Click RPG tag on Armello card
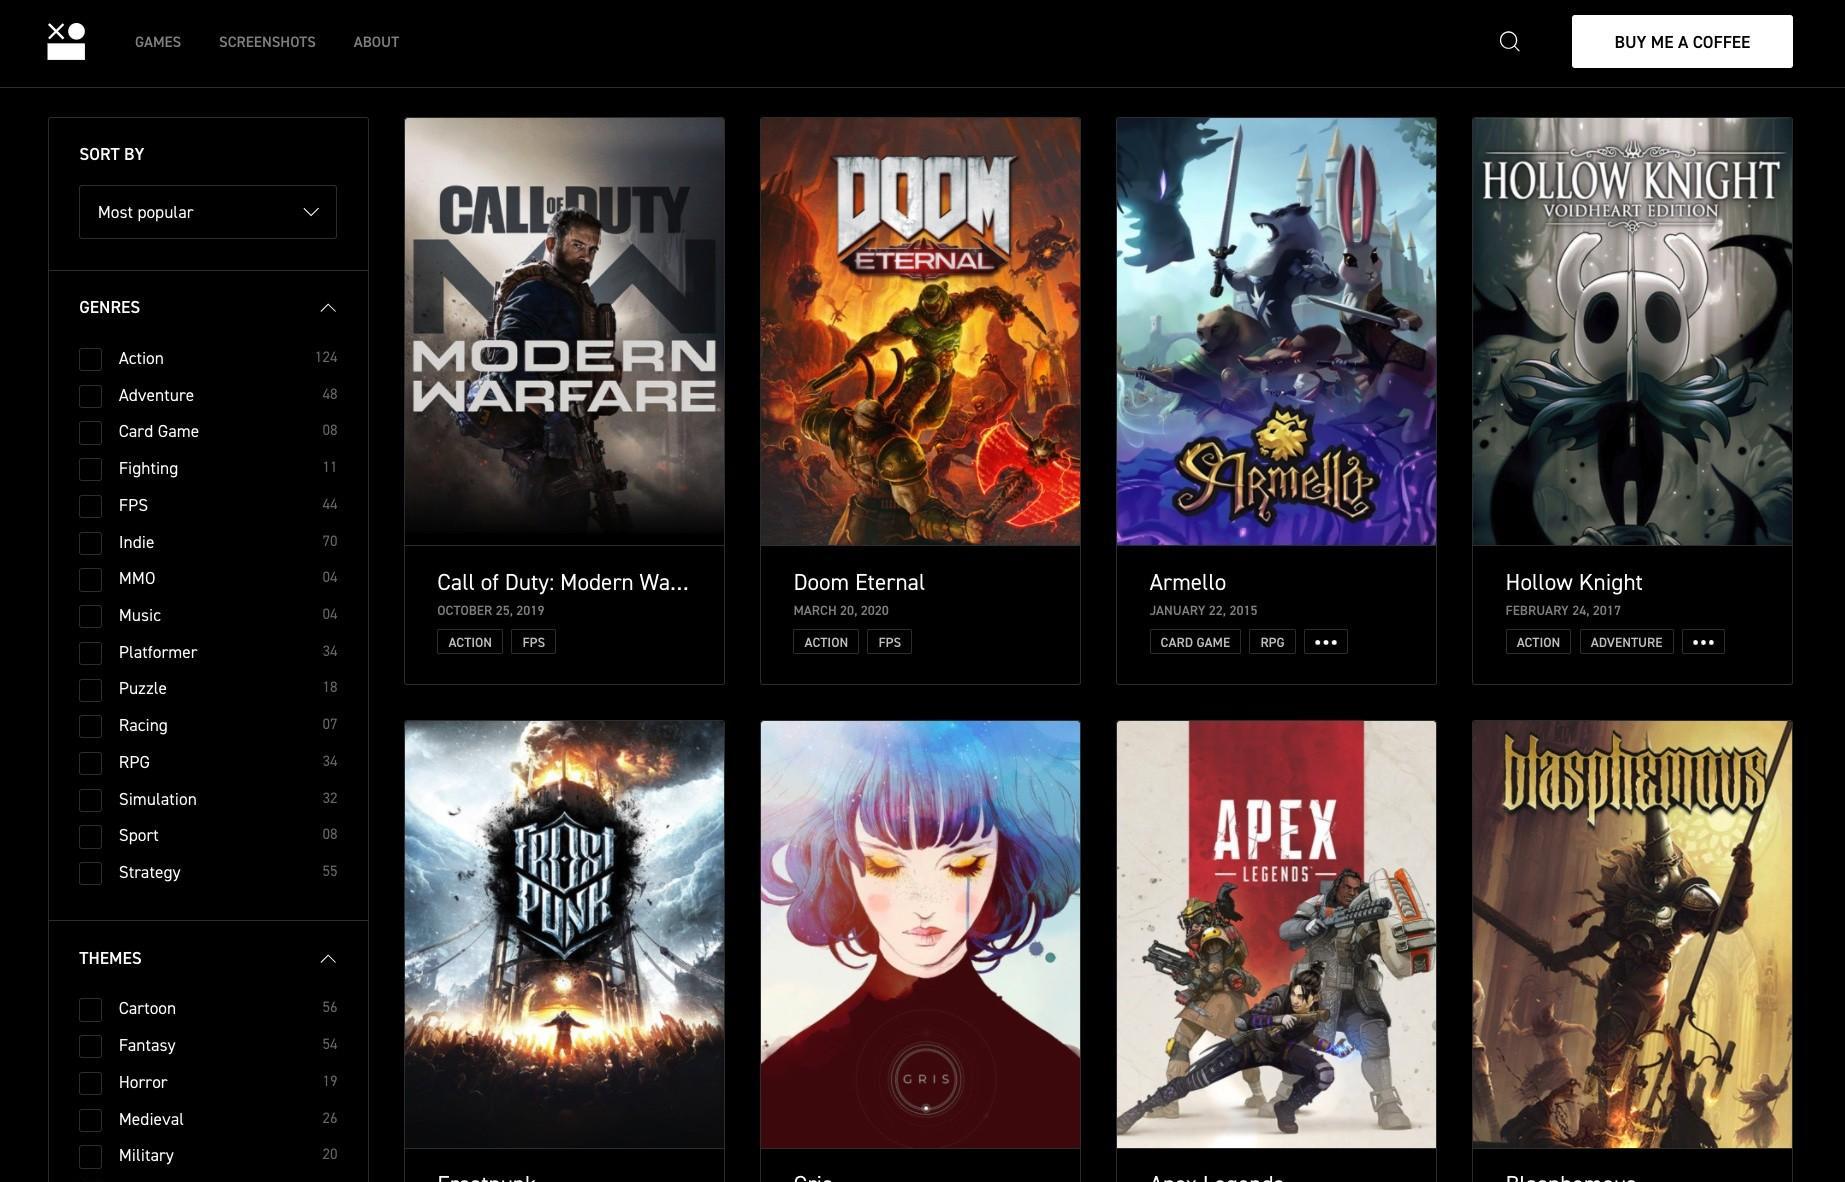The width and height of the screenshot is (1845, 1182). pyautogui.click(x=1272, y=642)
